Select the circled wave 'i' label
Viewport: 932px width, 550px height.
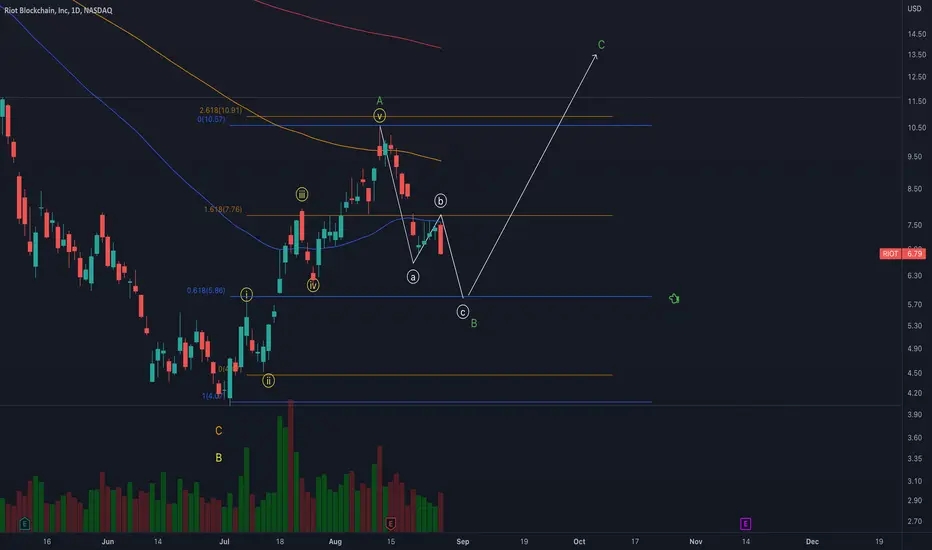(x=247, y=294)
